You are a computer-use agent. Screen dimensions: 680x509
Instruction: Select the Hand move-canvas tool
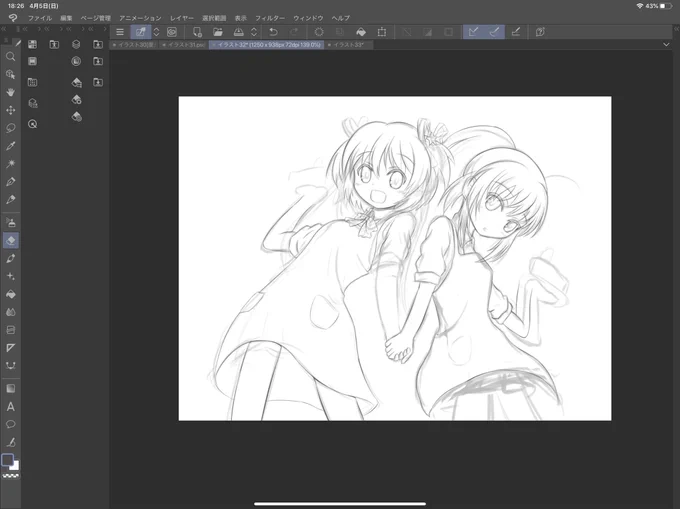pos(10,92)
